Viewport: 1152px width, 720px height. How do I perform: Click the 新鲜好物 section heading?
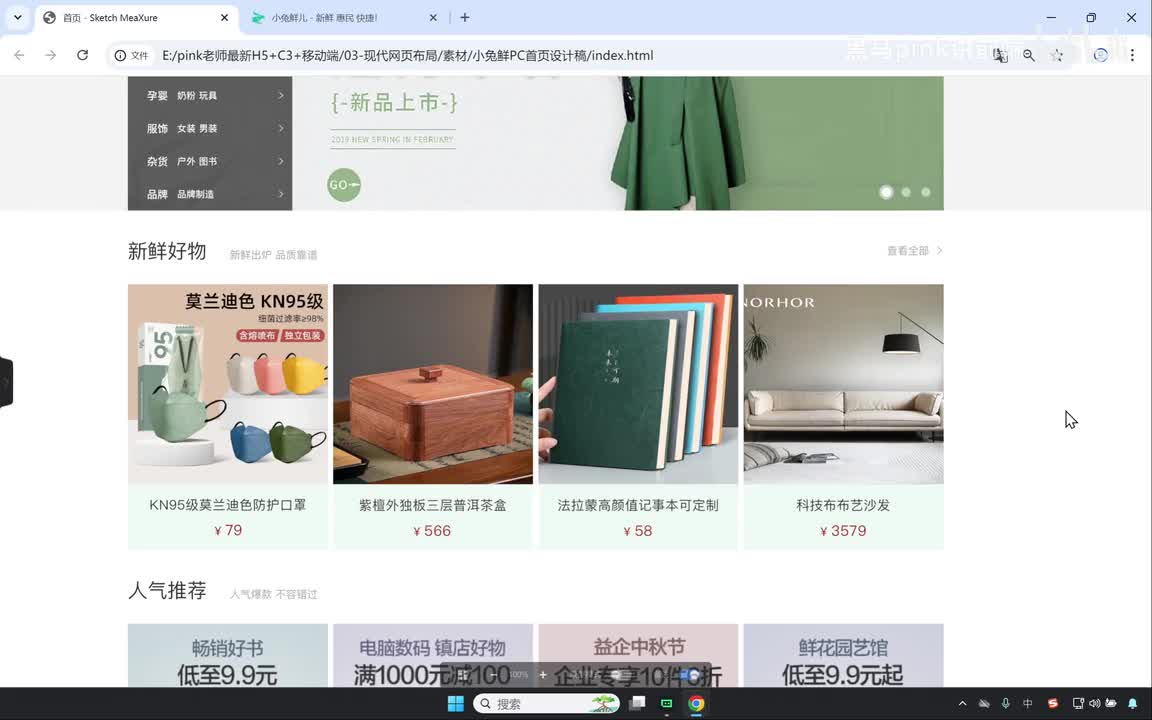167,251
